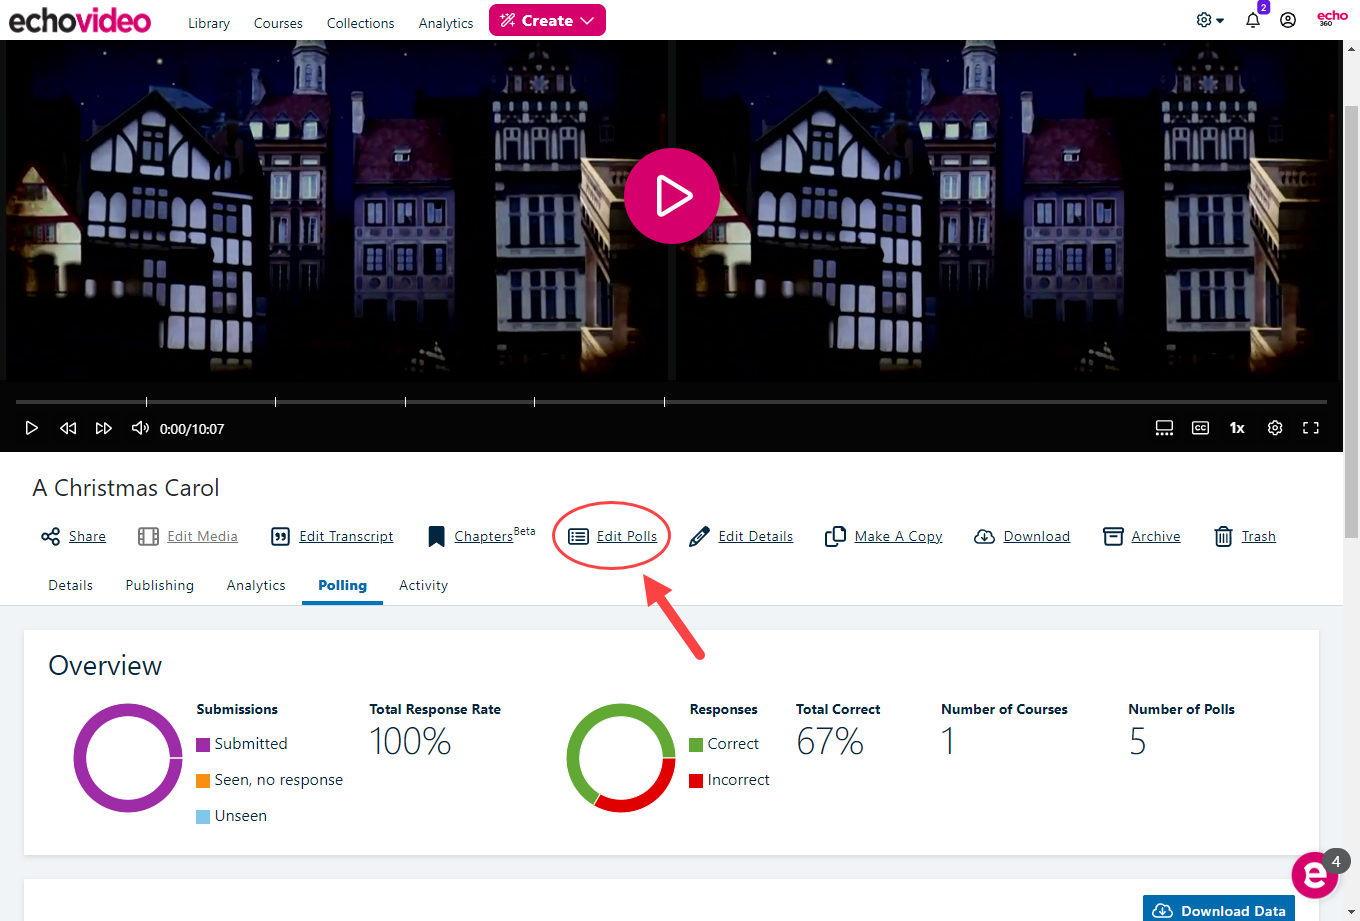Click the Share link

pos(87,537)
